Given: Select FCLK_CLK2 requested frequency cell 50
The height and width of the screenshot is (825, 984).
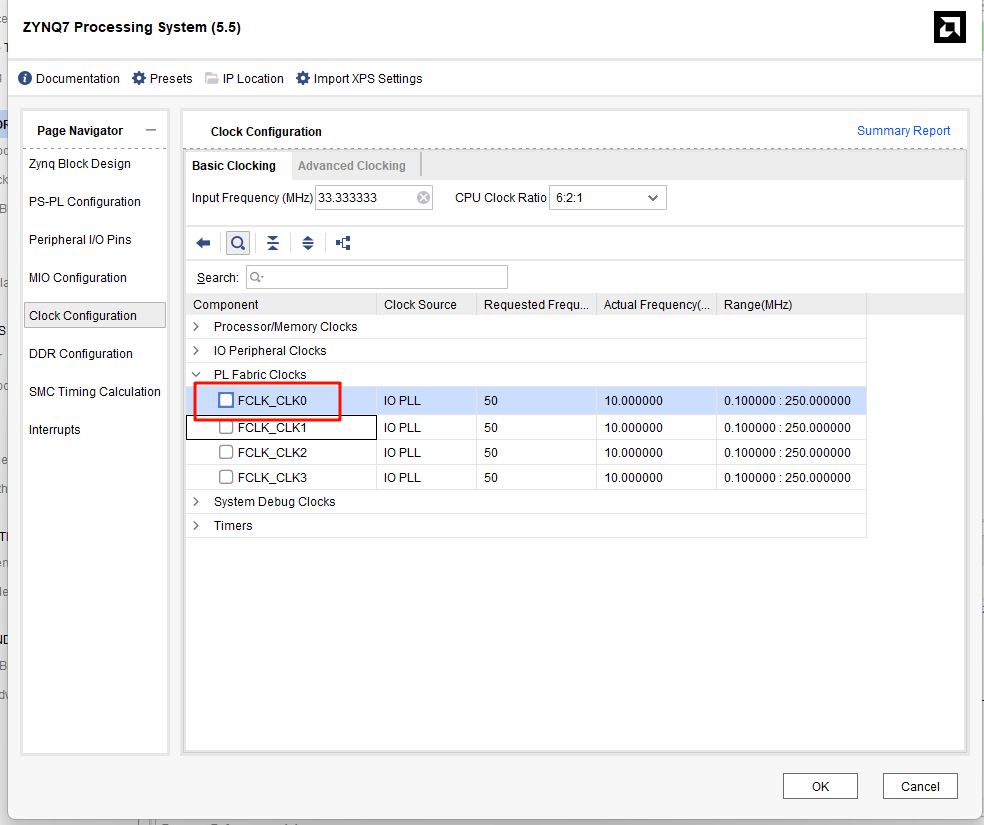Looking at the screenshot, I should pyautogui.click(x=536, y=452).
